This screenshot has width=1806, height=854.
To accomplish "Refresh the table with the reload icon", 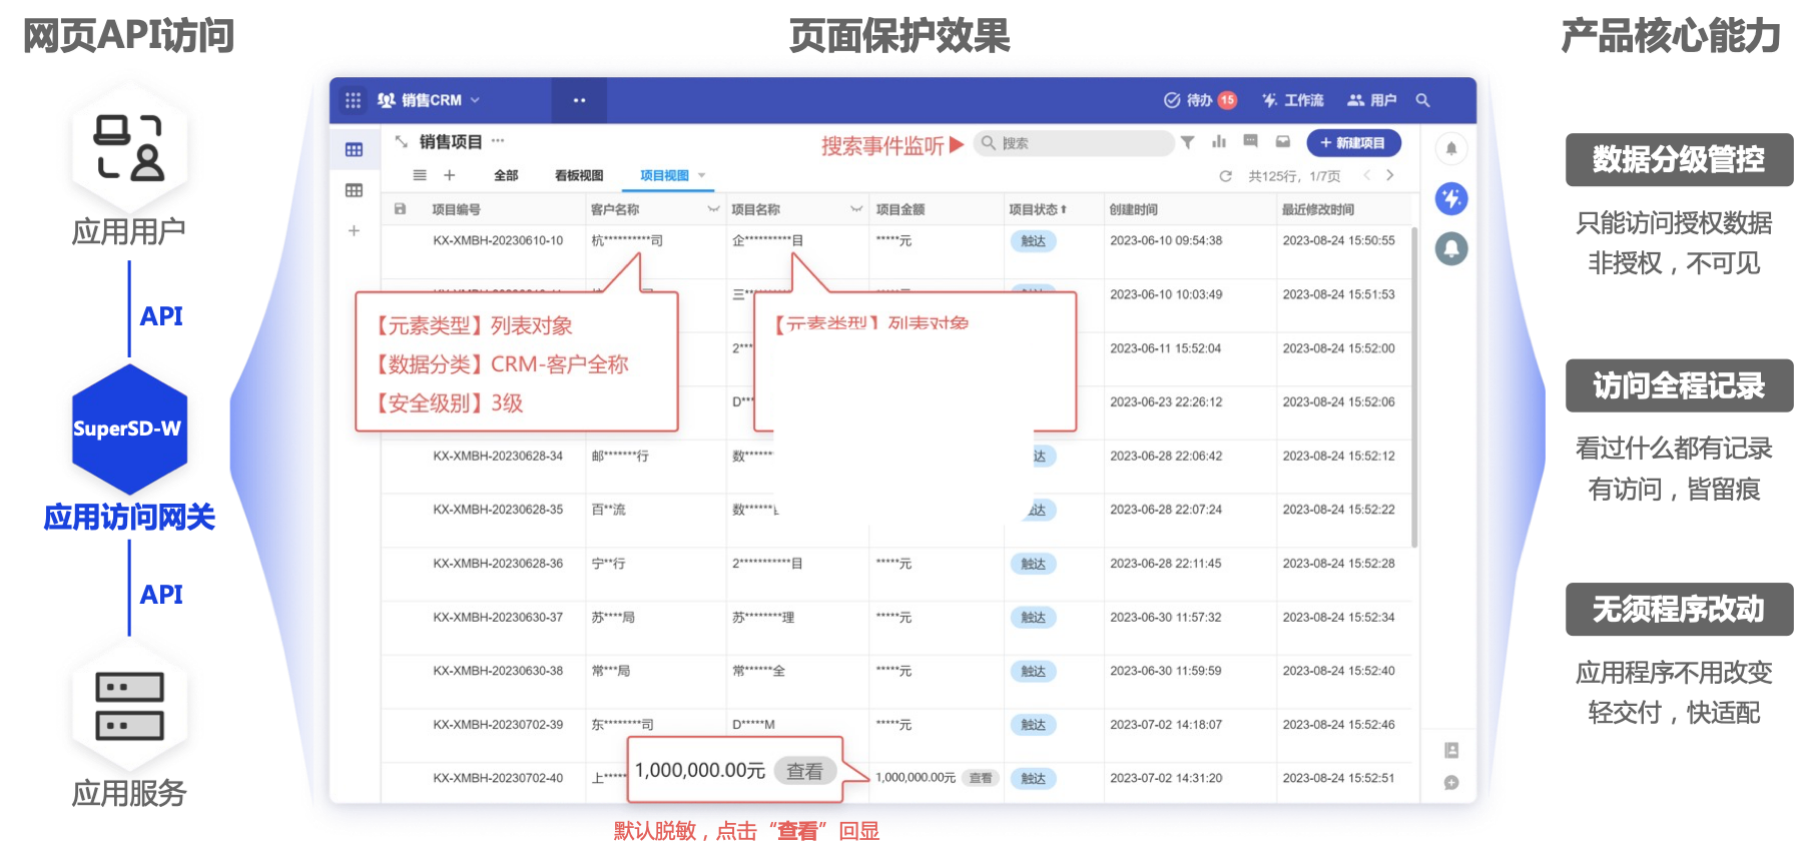I will [x=1225, y=176].
